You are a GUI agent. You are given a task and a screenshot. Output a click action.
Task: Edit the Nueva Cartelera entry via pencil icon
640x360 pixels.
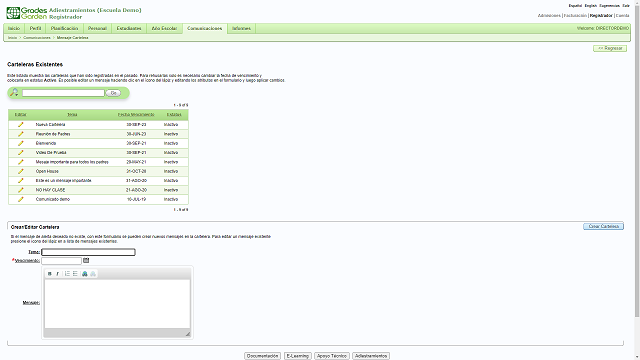pos(20,124)
